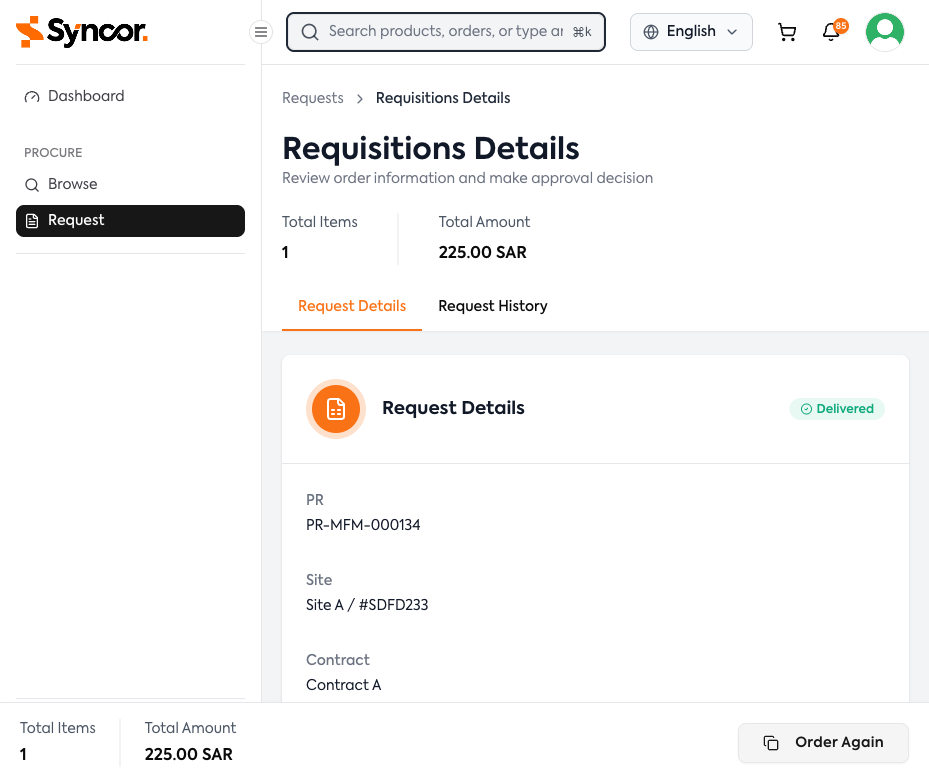Go to Dashboard in the sidebar
929x783 pixels.
[86, 96]
